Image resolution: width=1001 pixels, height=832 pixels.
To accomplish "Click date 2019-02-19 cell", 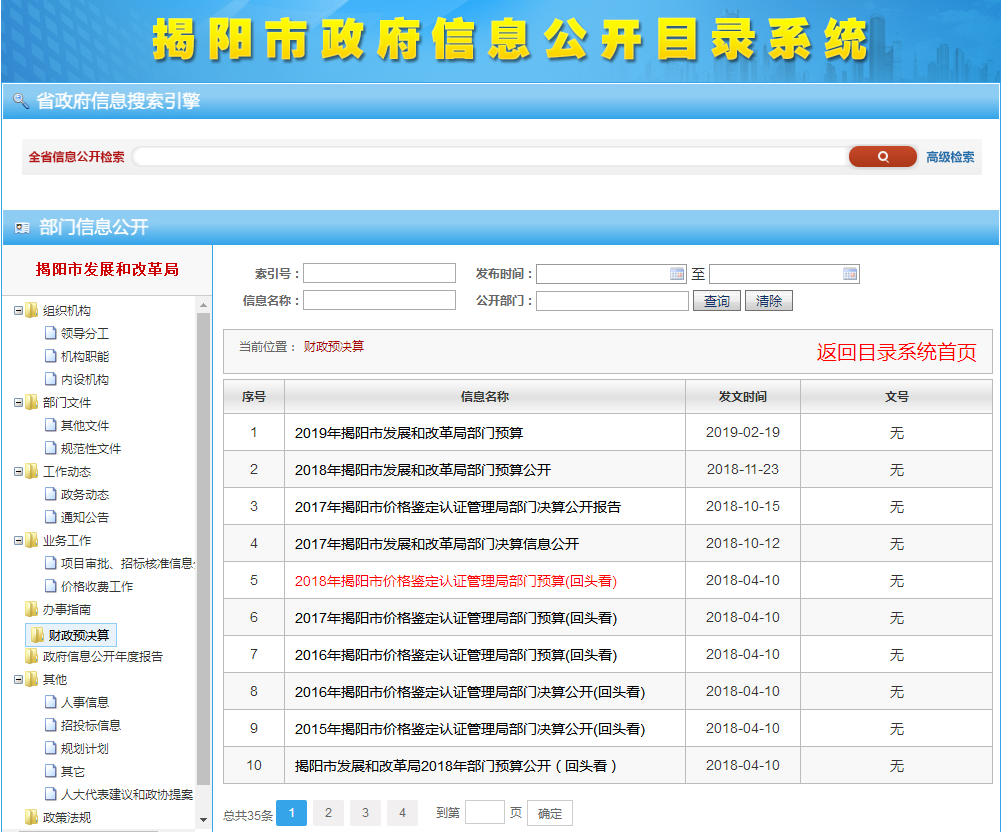I will point(742,432).
